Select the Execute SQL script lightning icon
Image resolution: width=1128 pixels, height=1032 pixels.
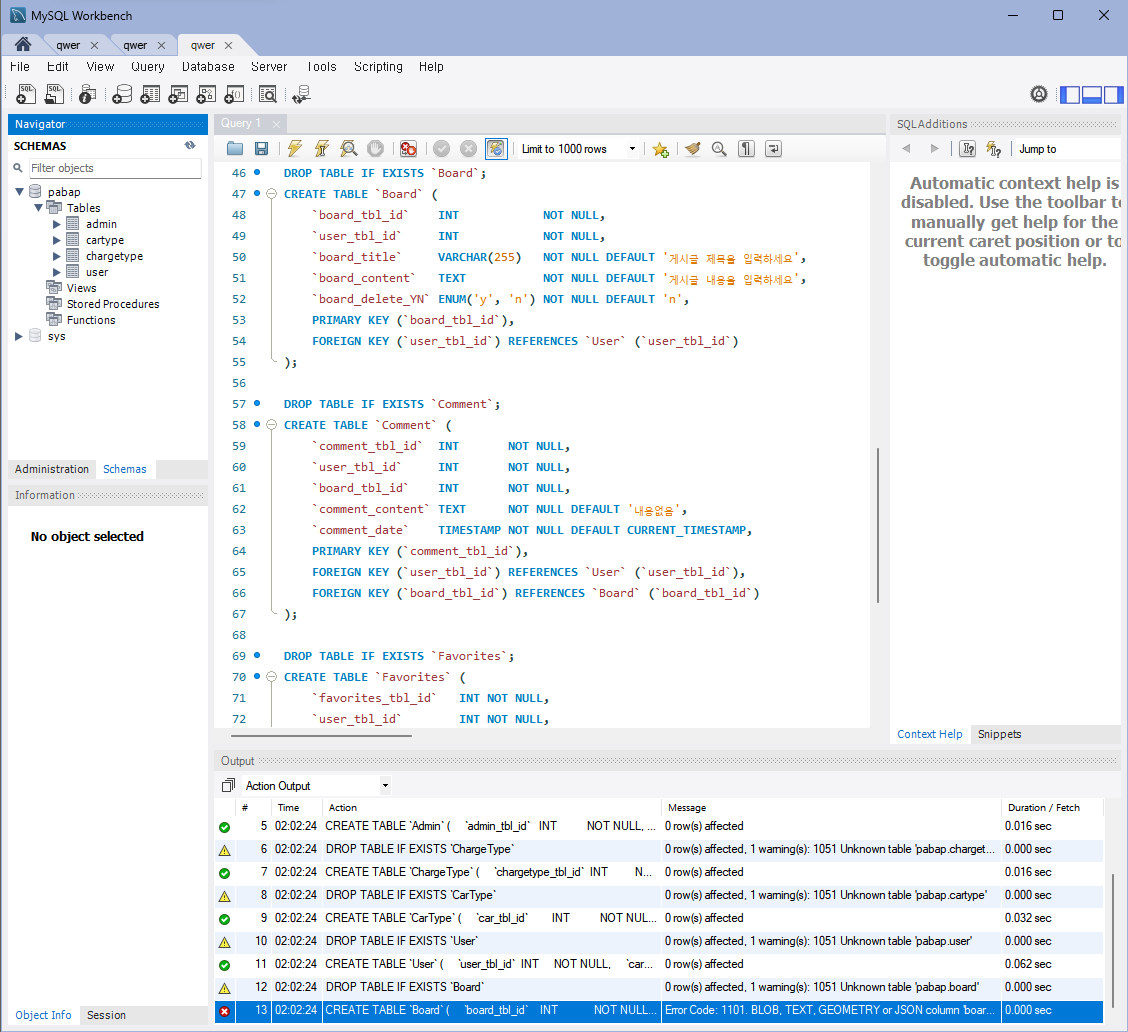click(295, 148)
